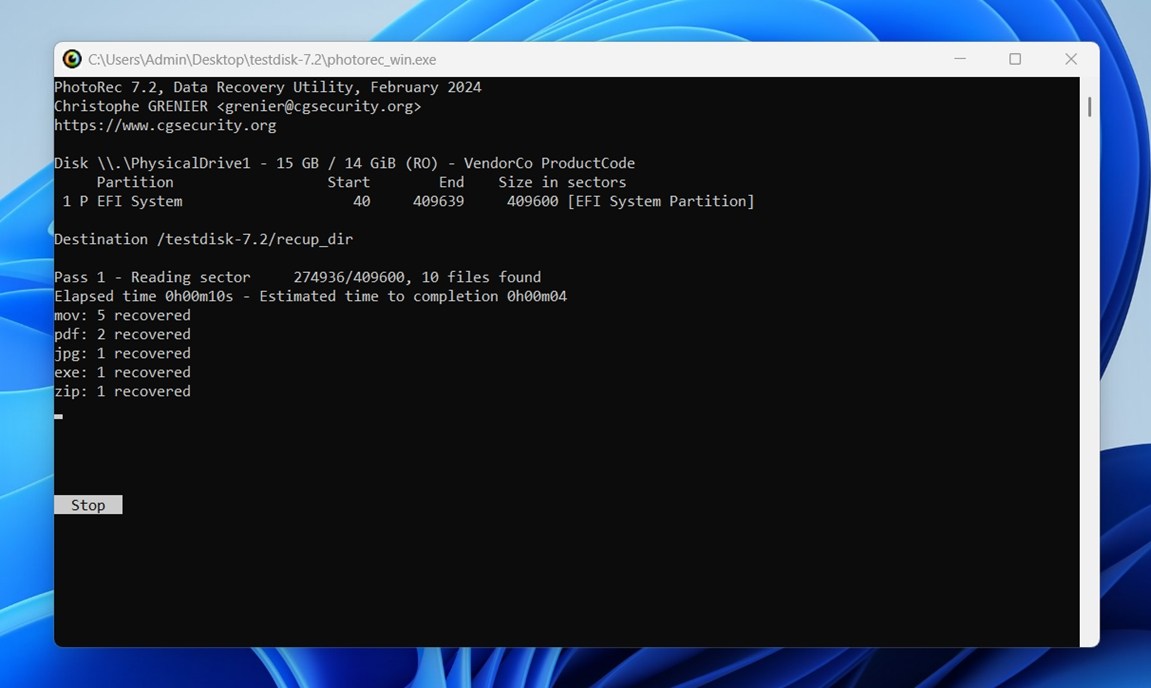Close the photorec_win.exe window
This screenshot has width=1151, height=688.
1070,59
